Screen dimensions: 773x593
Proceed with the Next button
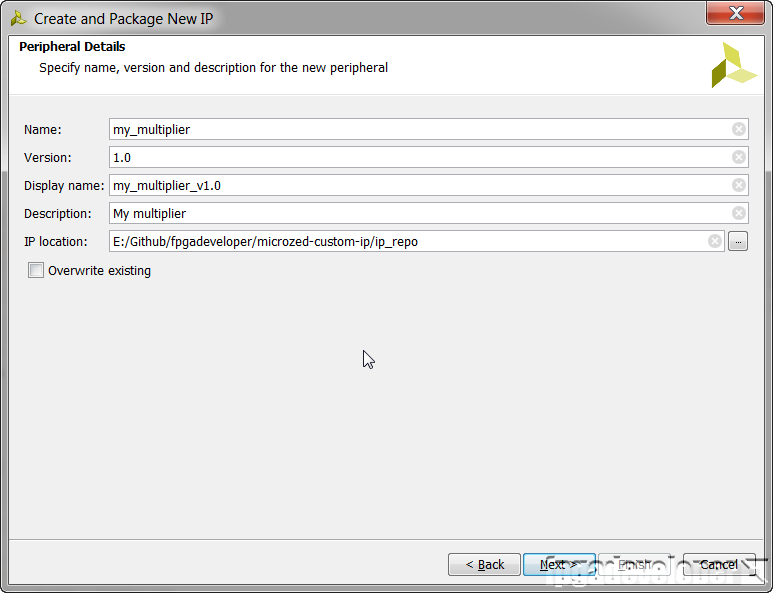click(x=559, y=564)
